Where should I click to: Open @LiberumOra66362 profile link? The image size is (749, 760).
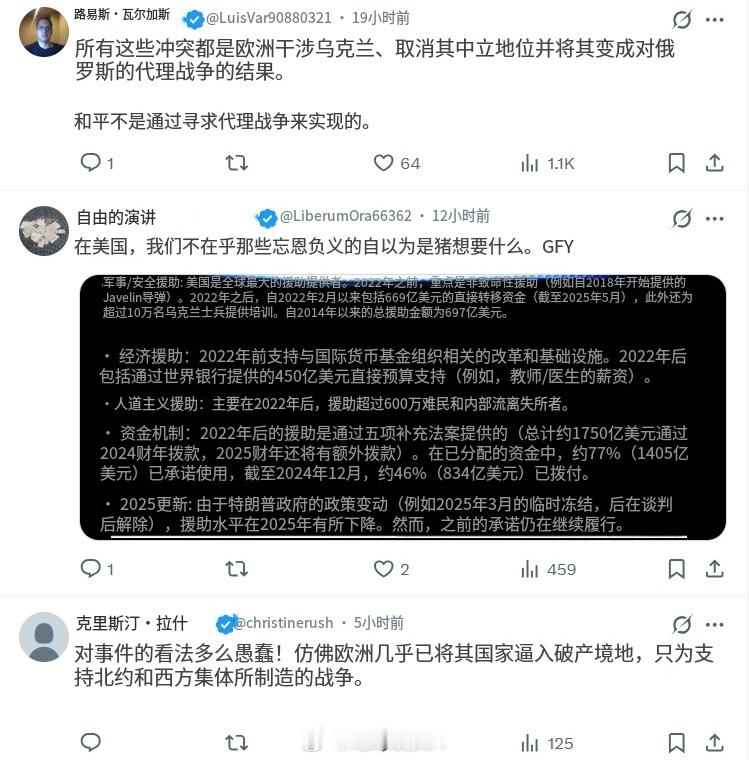(x=346, y=216)
